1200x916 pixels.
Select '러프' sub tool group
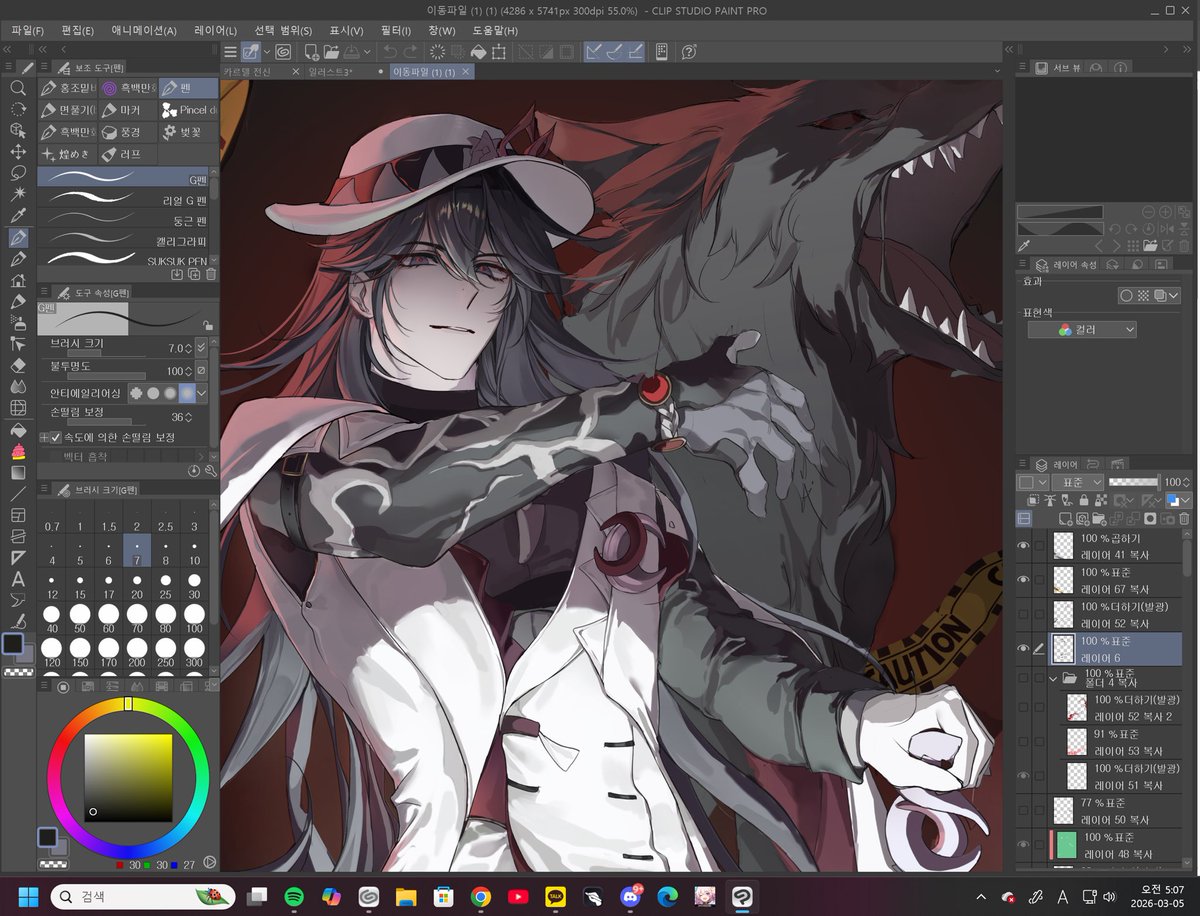point(127,154)
